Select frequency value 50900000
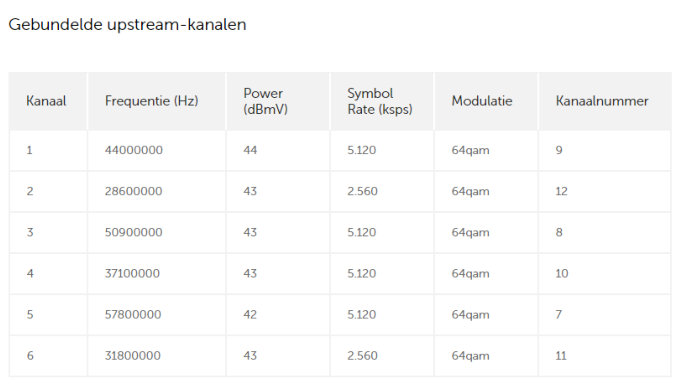Viewport: 681px width, 390px height. [x=133, y=232]
